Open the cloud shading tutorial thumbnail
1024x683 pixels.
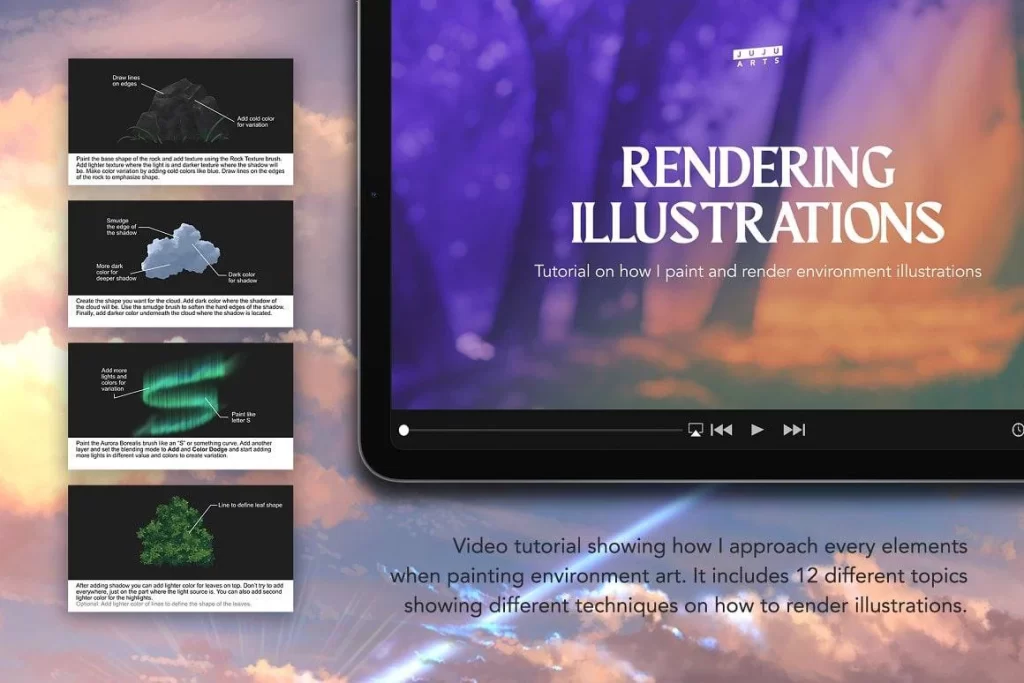click(x=180, y=262)
